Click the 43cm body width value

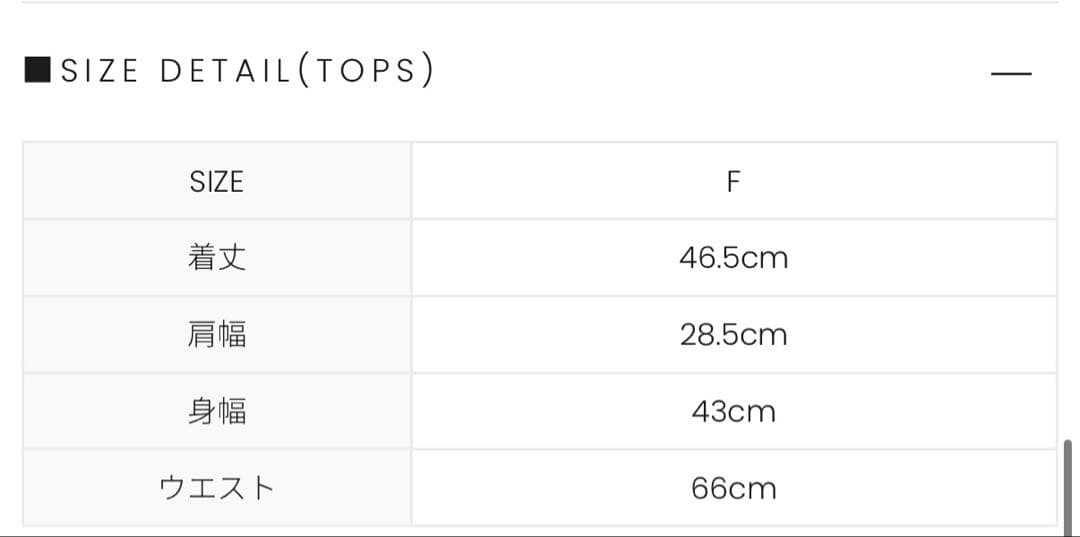tap(734, 412)
